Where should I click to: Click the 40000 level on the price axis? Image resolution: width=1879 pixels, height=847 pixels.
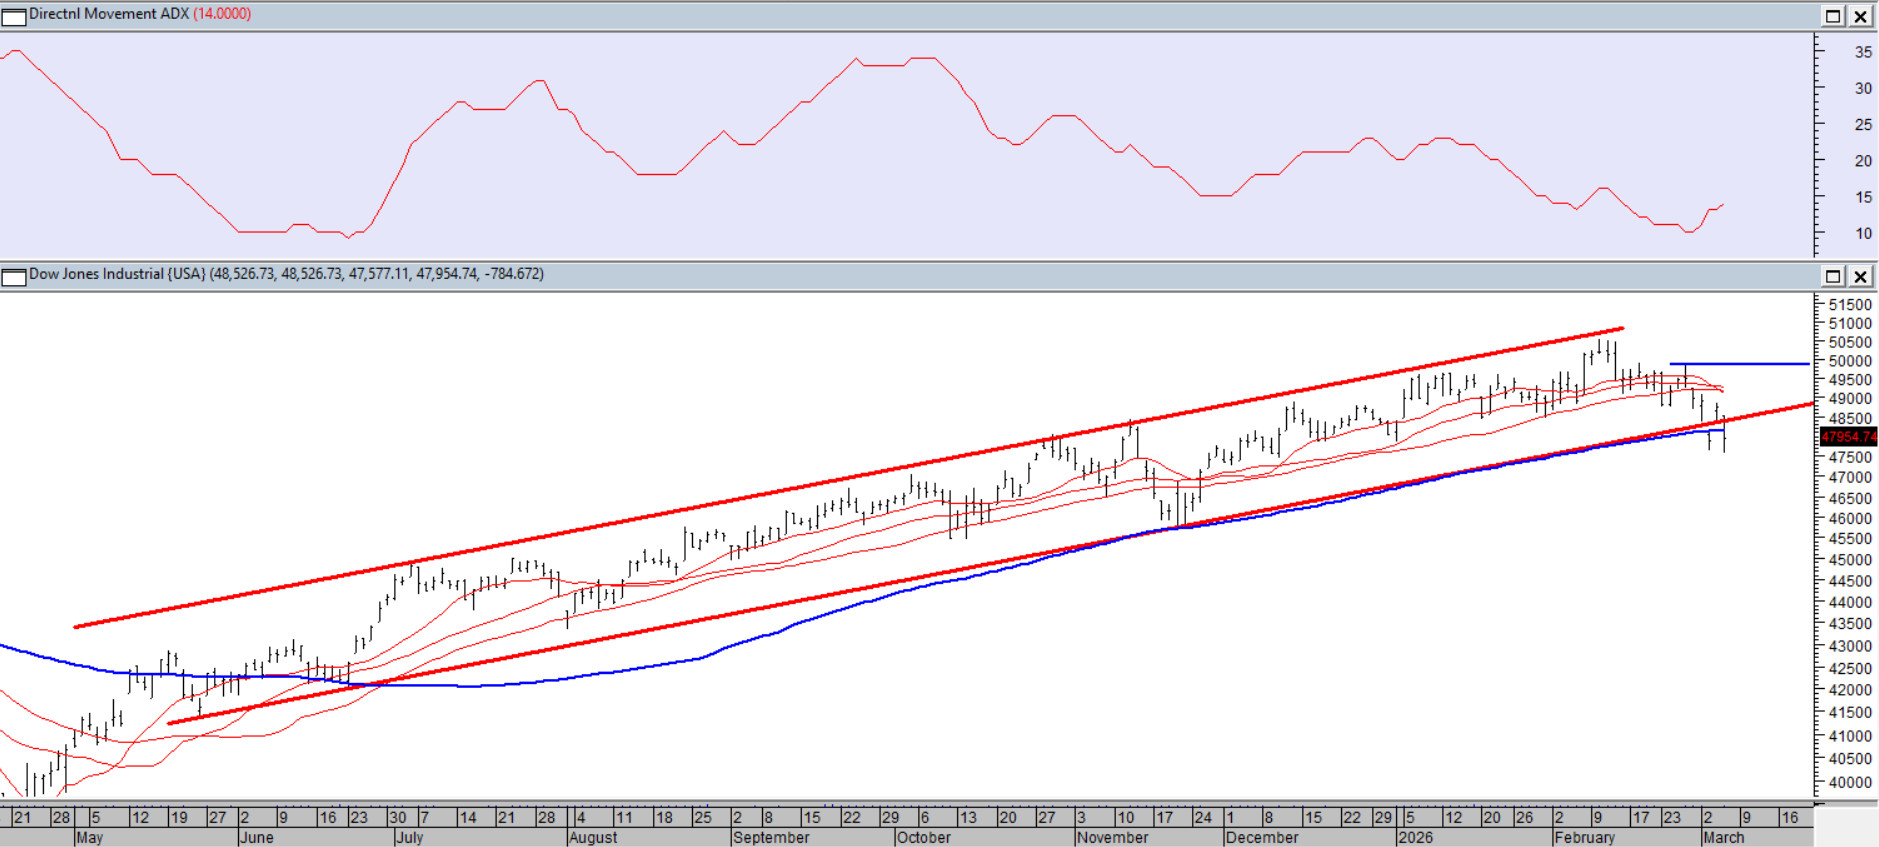point(1849,783)
